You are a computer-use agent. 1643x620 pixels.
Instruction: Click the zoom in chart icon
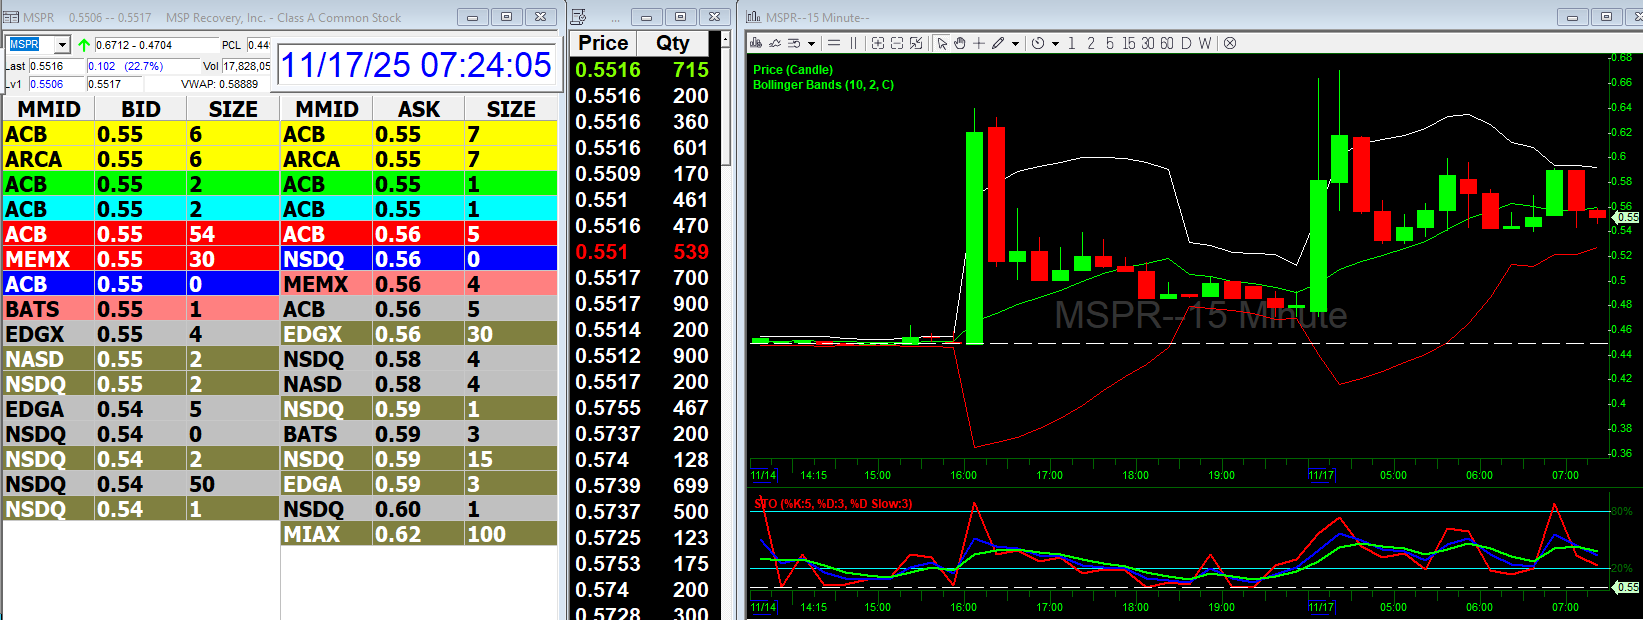[x=878, y=43]
